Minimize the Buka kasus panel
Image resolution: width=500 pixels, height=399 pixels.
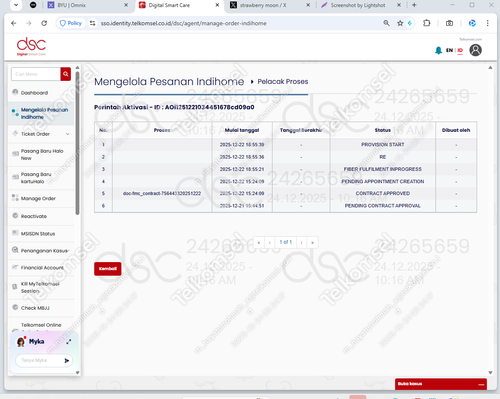point(481,384)
